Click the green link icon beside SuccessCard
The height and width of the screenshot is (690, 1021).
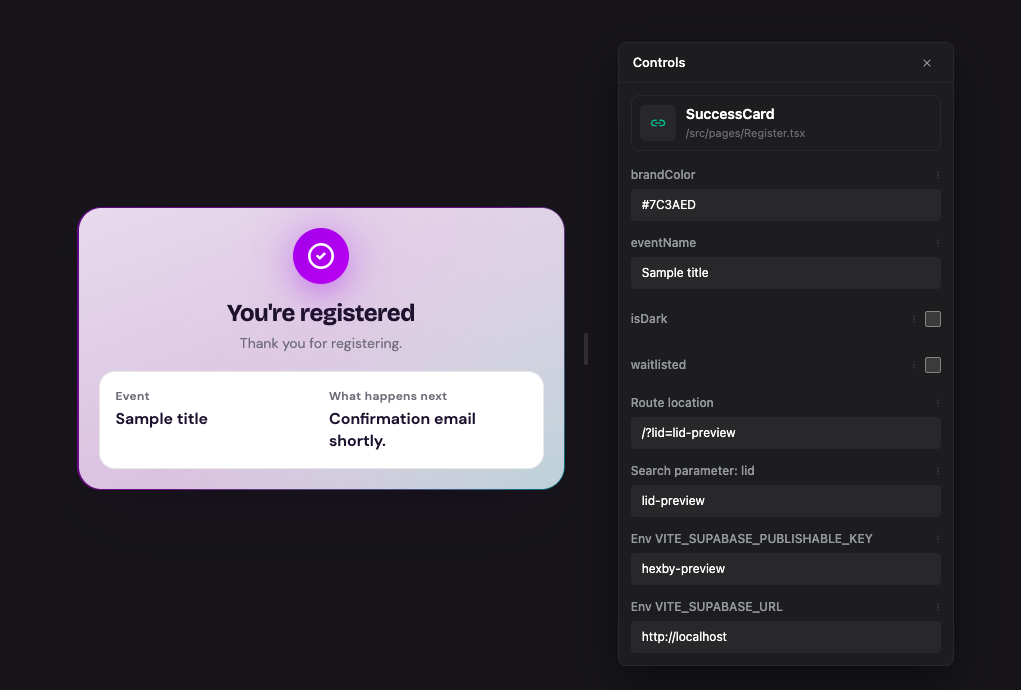click(658, 123)
